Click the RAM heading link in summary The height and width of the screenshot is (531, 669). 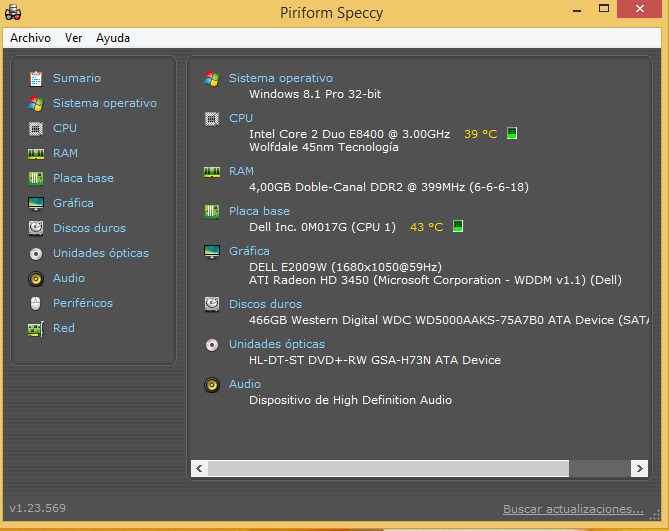[241, 171]
